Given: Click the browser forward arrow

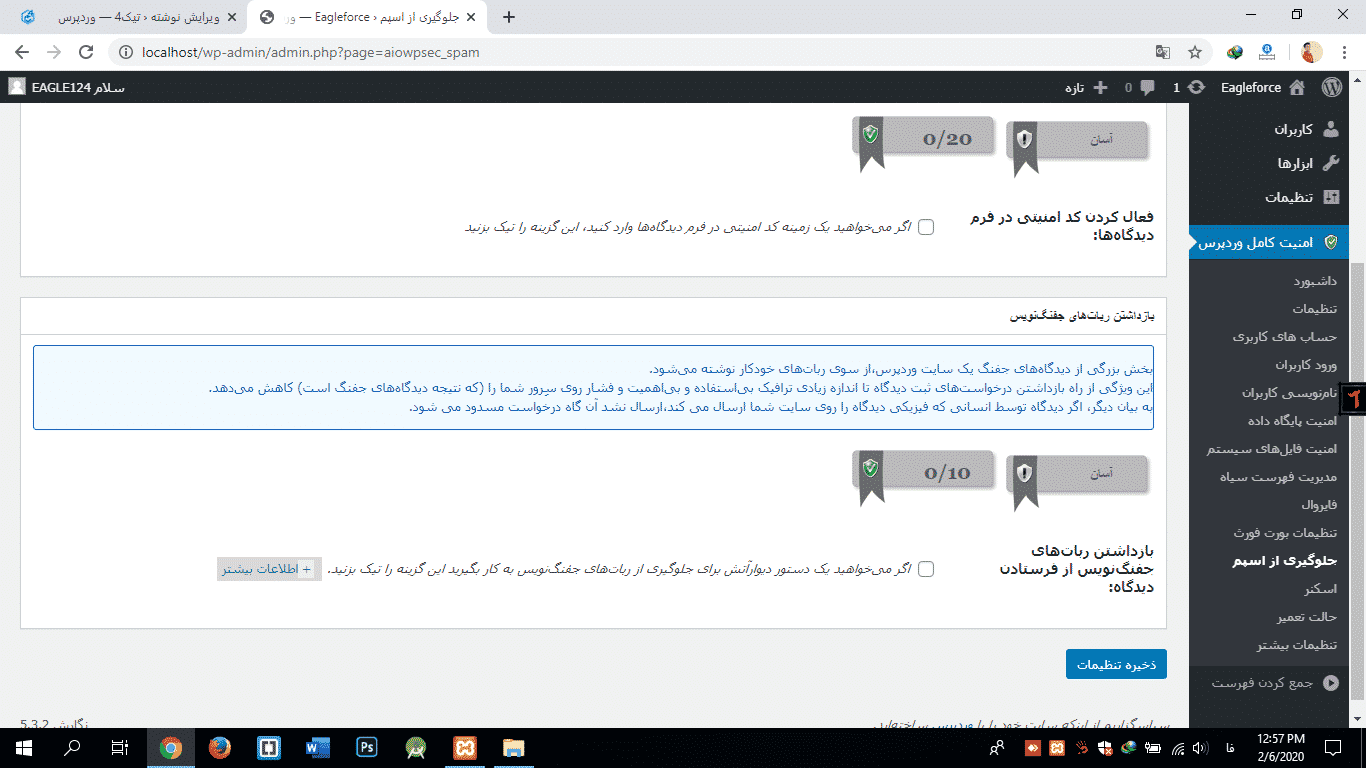Looking at the screenshot, I should point(54,52).
